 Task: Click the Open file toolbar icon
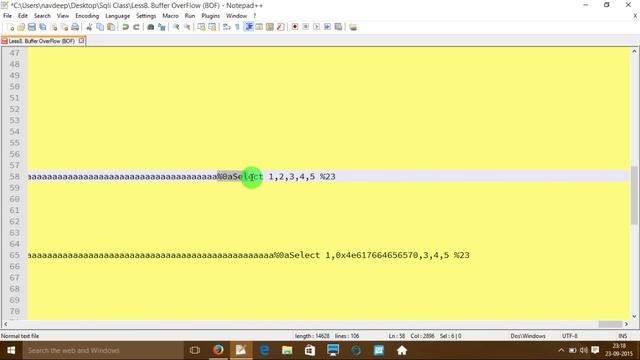point(21,27)
